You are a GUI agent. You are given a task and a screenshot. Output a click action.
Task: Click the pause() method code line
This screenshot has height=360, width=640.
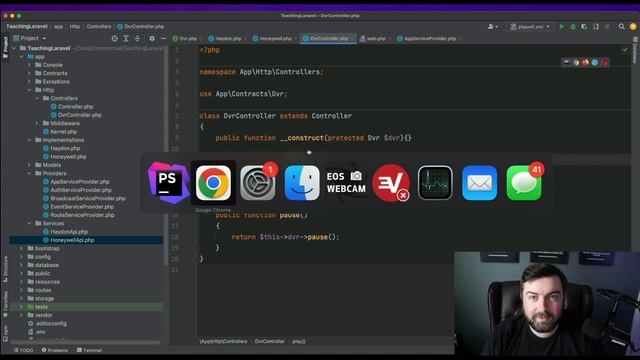pyautogui.click(x=261, y=215)
